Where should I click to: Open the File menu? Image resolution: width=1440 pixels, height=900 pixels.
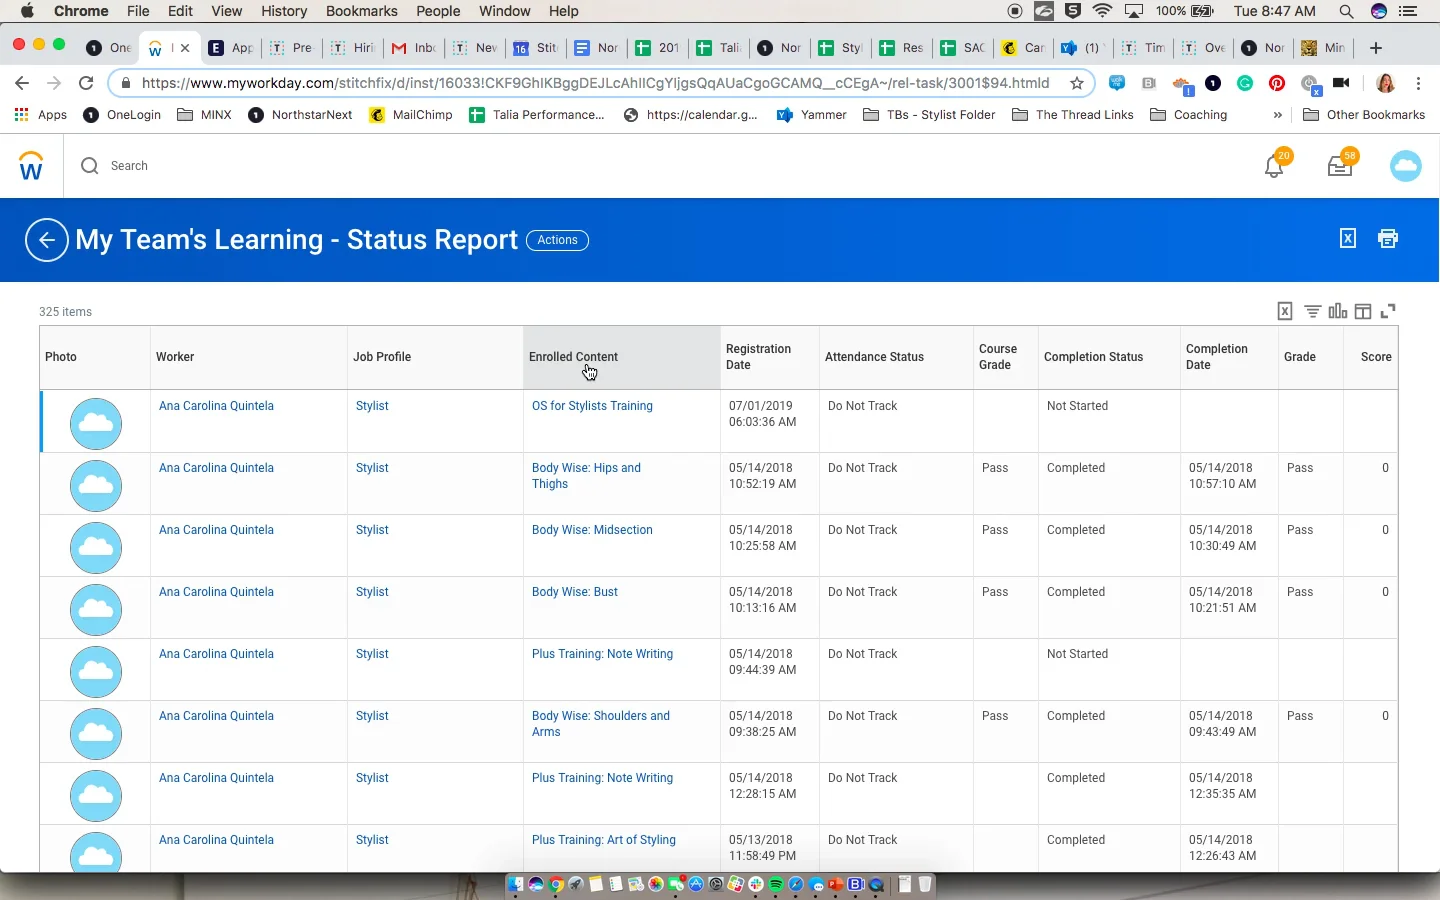138,11
